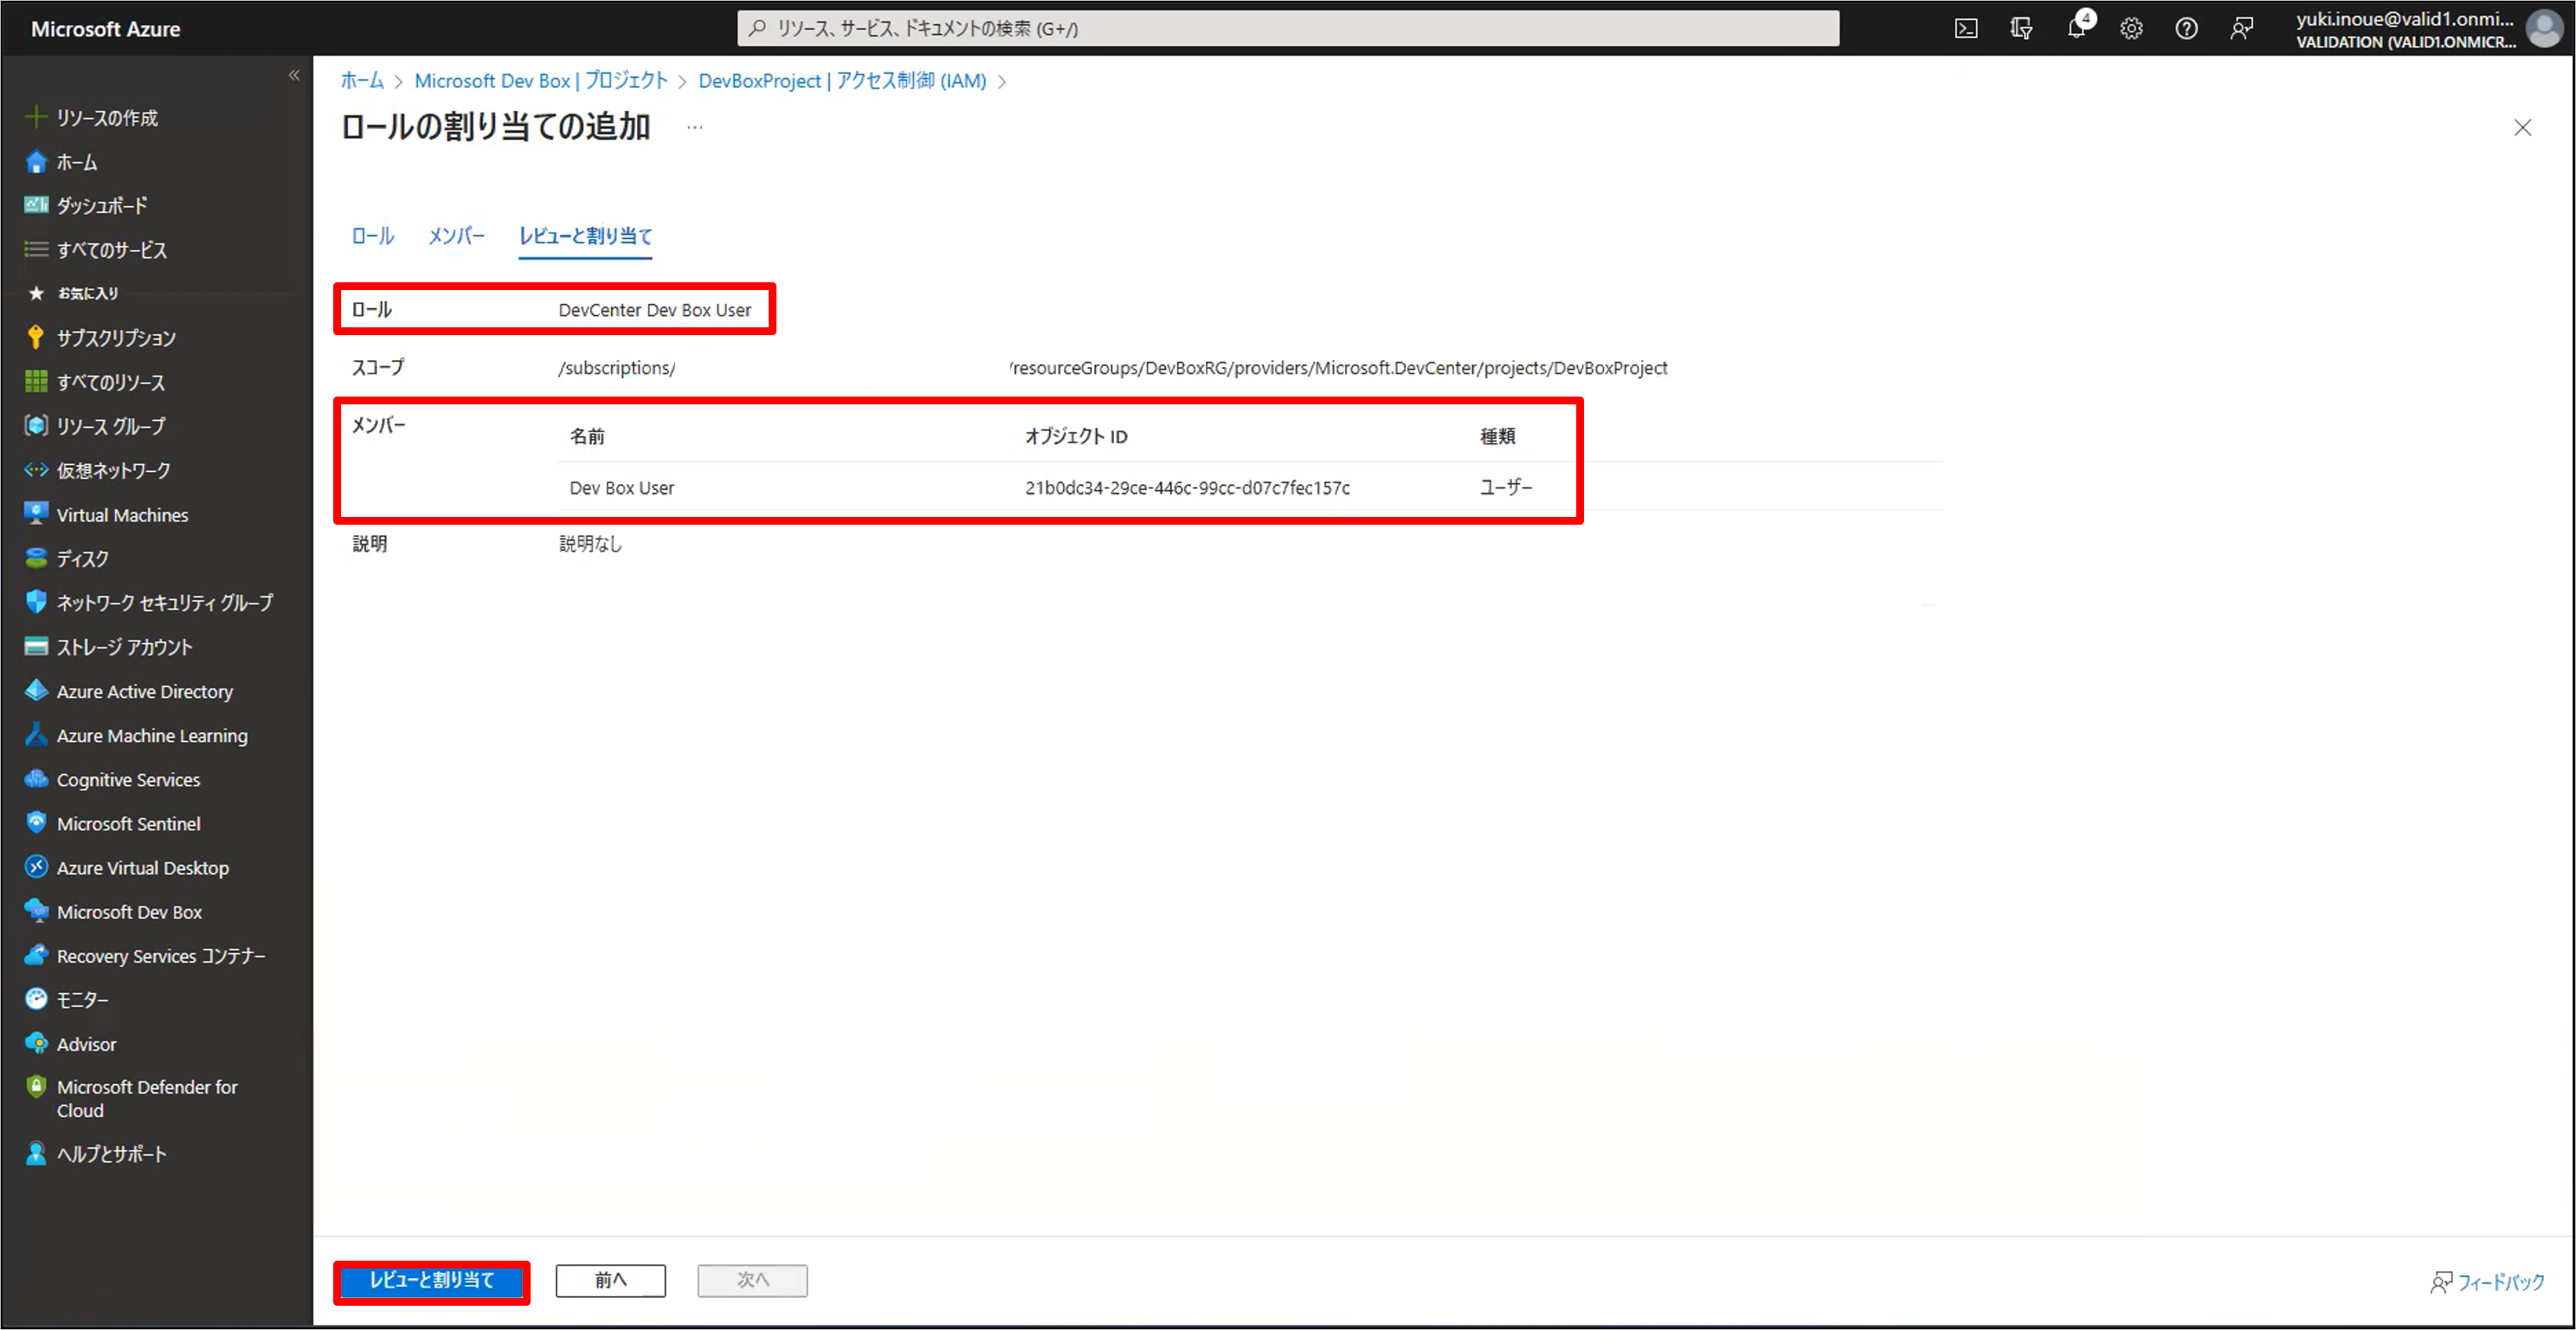Click the ホーム breadcrumb link

[362, 81]
